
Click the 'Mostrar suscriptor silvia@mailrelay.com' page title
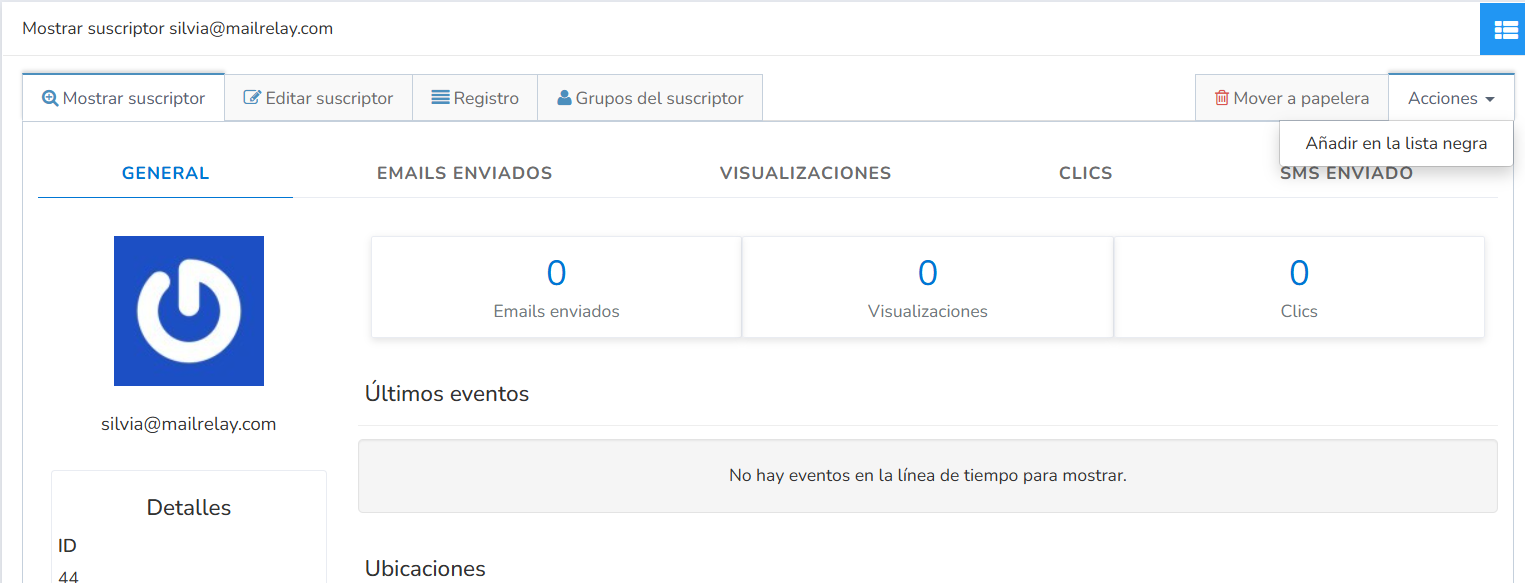tap(177, 28)
